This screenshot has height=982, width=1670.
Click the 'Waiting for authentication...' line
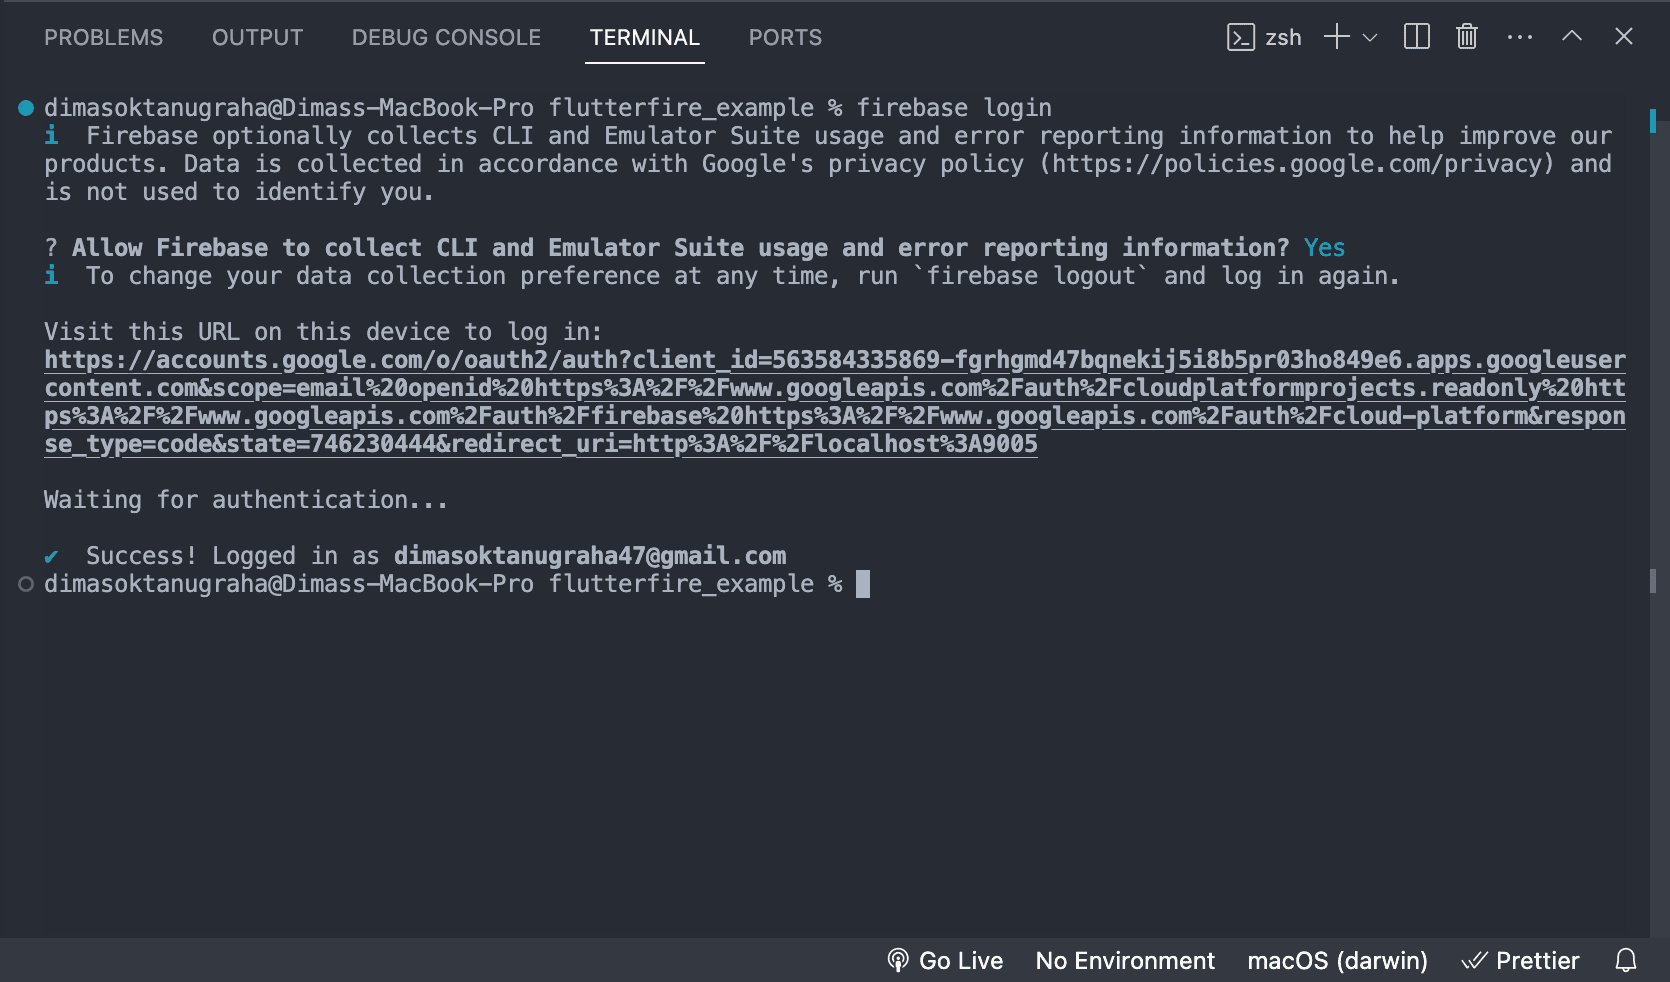[x=246, y=500]
